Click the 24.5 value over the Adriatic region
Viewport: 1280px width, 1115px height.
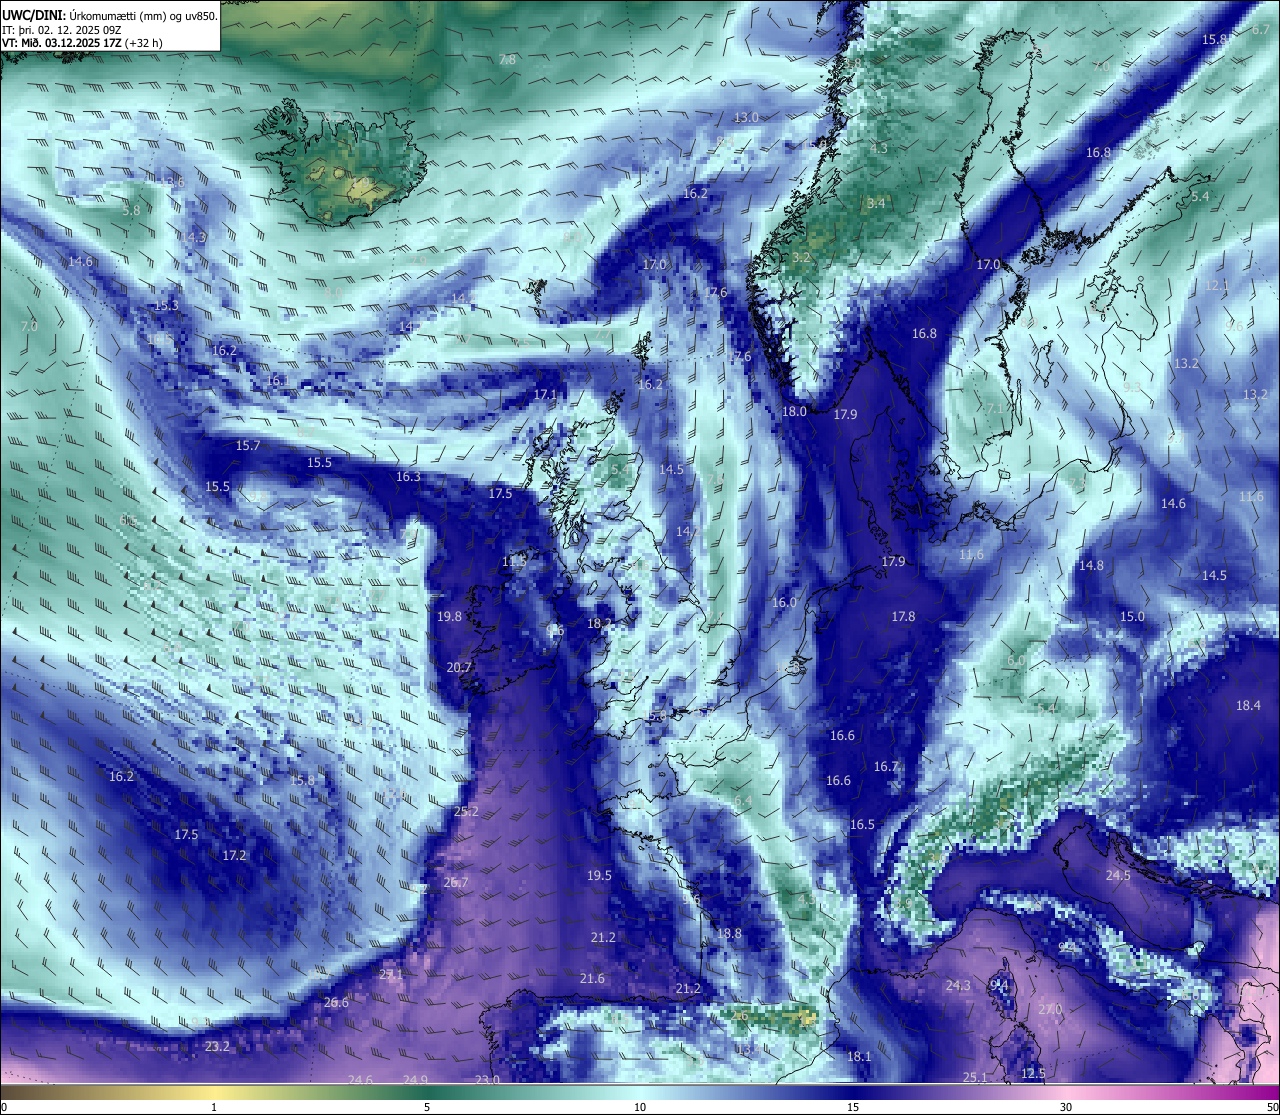tap(1118, 875)
